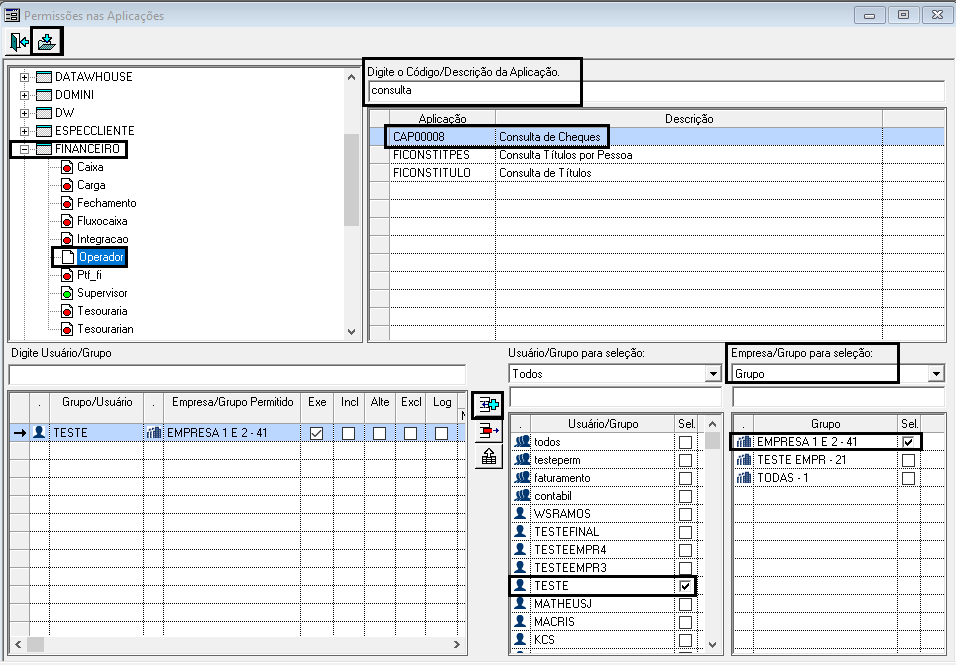This screenshot has width=956, height=665.
Task: Toggle Excl checkbox for TESTE row
Action: pos(410,433)
